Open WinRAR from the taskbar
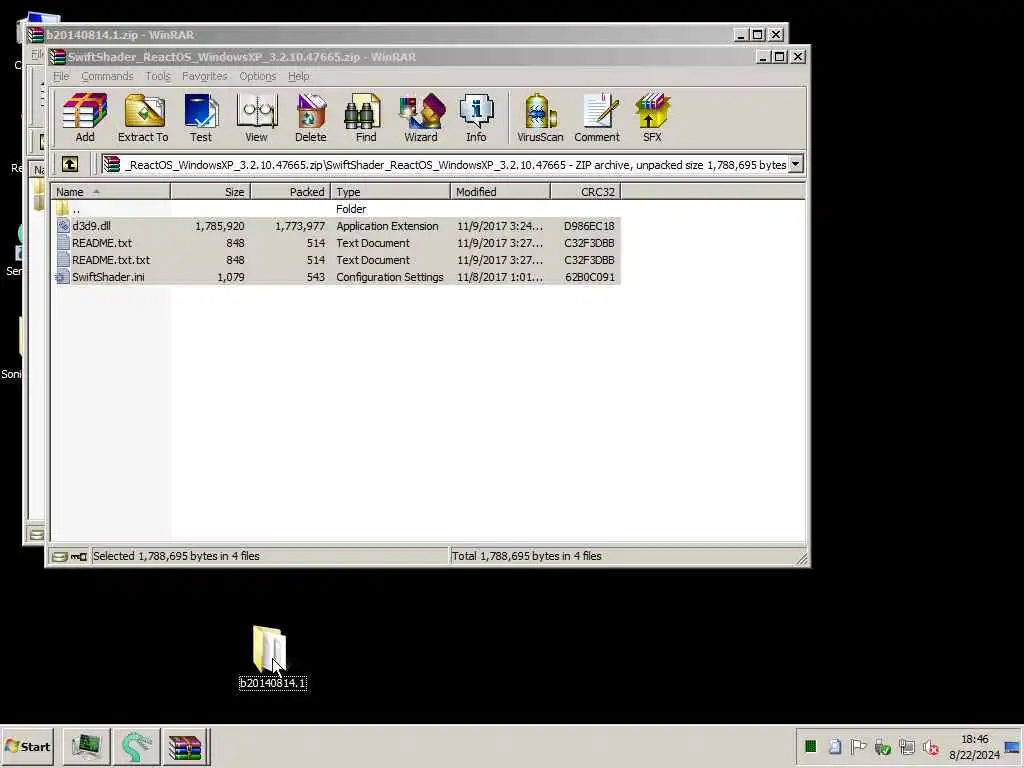Image resolution: width=1024 pixels, height=768 pixels. [185, 746]
